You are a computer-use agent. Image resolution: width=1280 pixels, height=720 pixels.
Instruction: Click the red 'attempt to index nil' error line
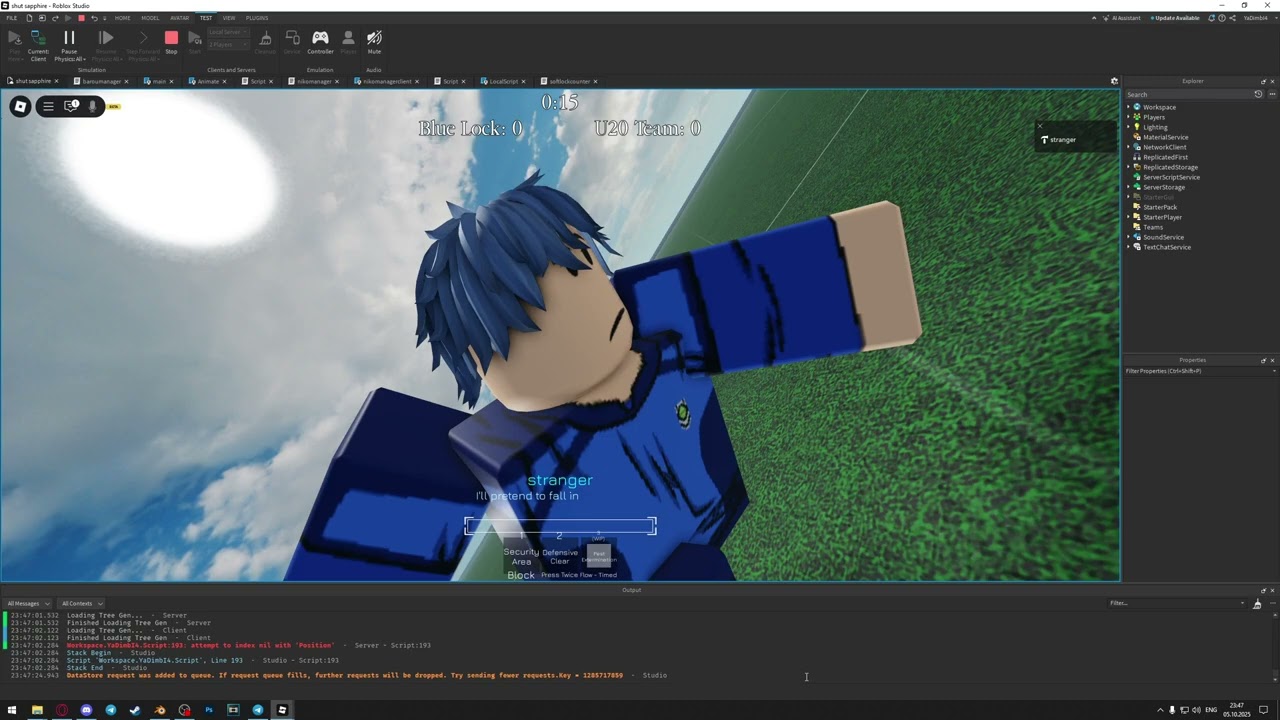click(x=249, y=645)
